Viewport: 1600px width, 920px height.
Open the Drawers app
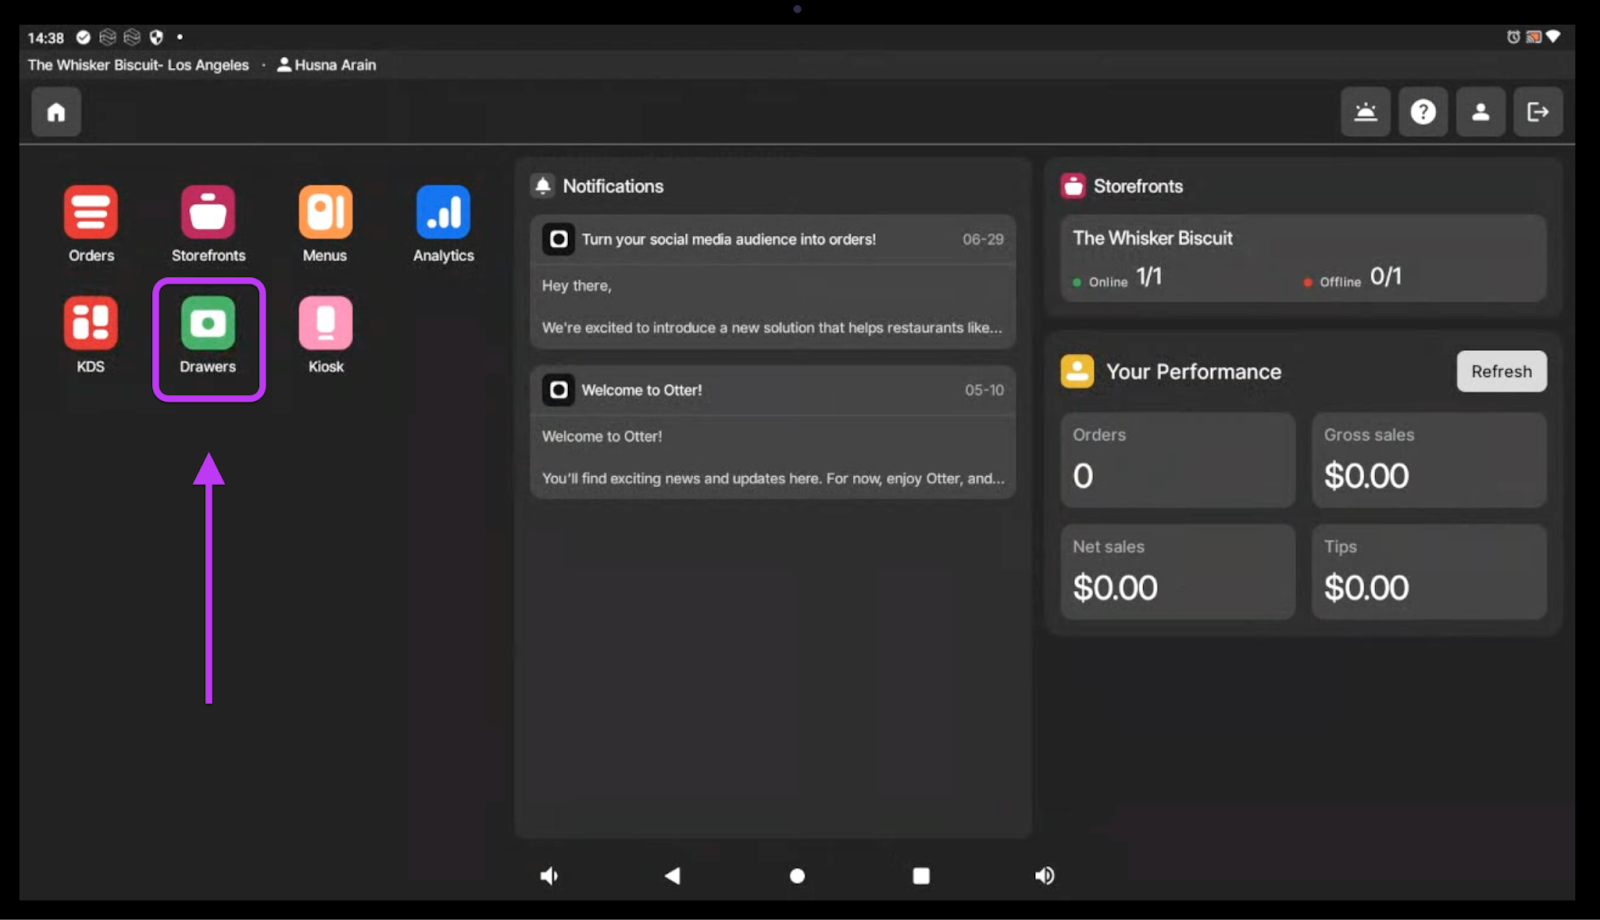(x=208, y=325)
